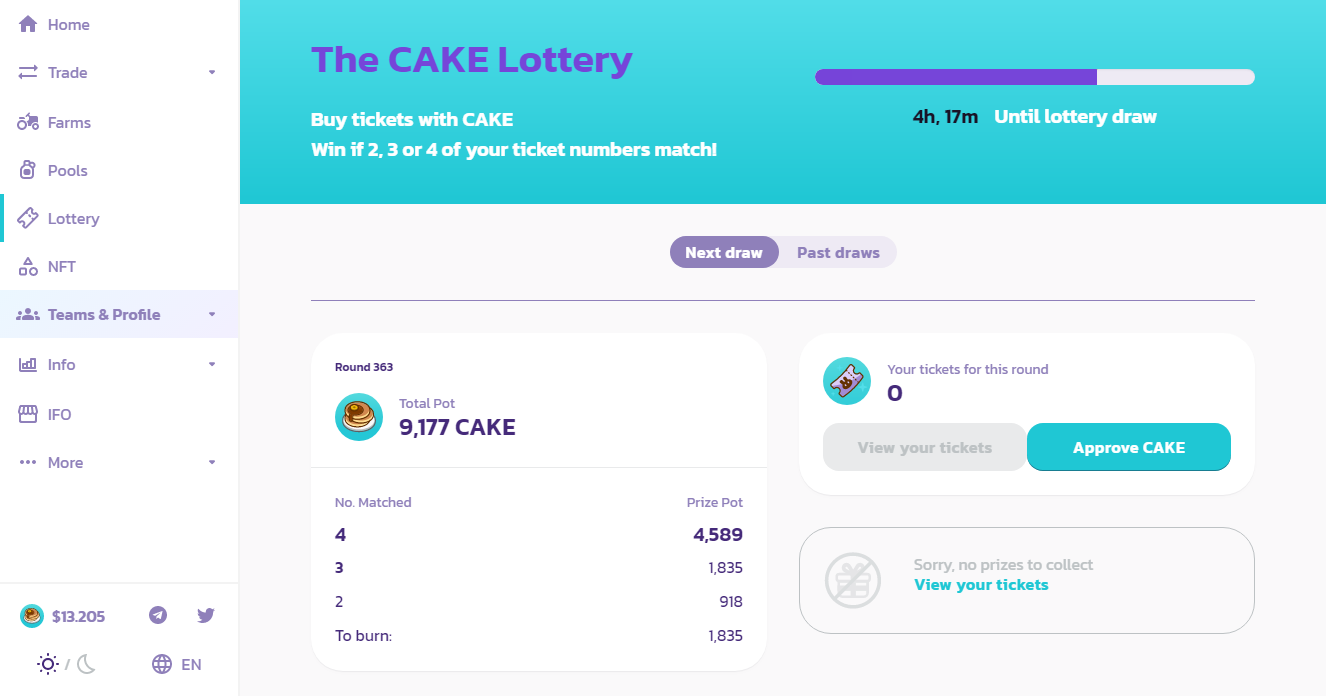
Task: Toggle to Past draws view
Action: [838, 252]
